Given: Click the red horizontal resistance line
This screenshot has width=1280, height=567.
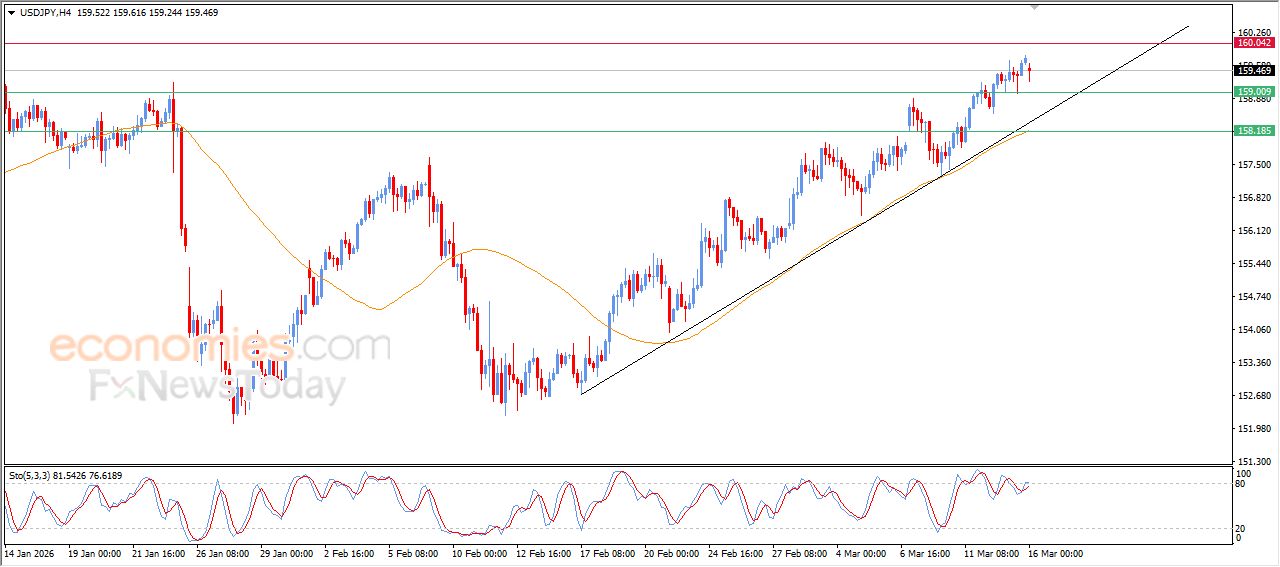Looking at the screenshot, I should (x=600, y=43).
